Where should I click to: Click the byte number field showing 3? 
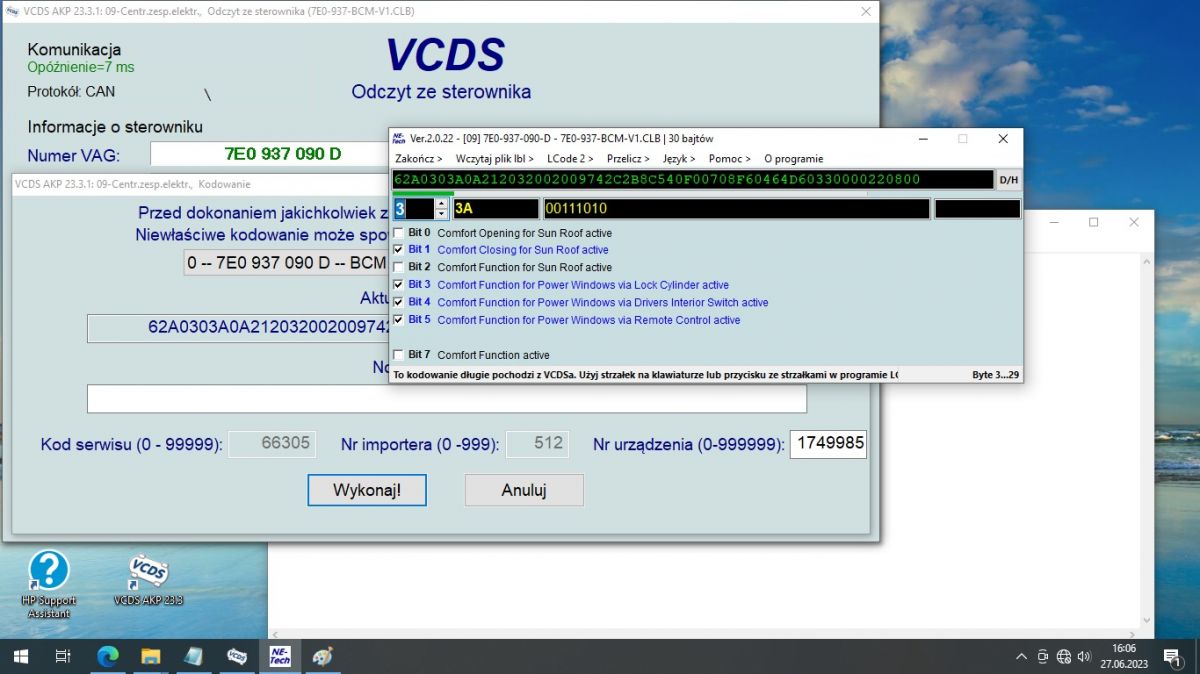coord(413,209)
